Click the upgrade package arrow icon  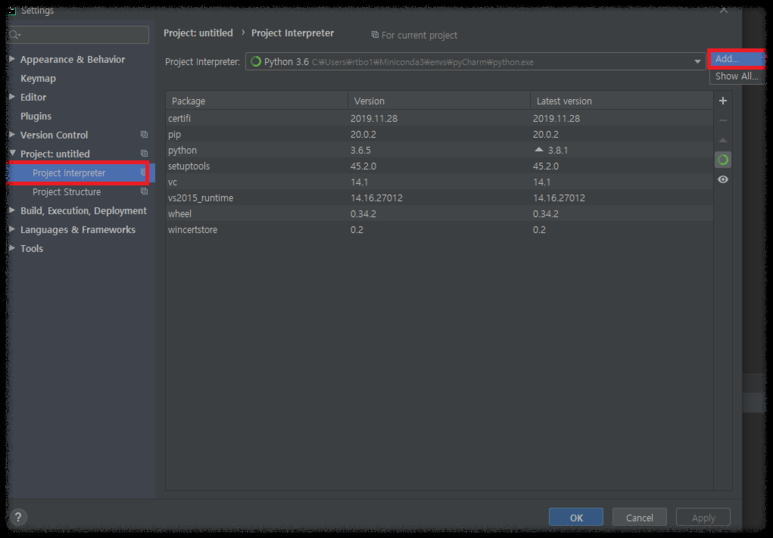click(x=723, y=140)
